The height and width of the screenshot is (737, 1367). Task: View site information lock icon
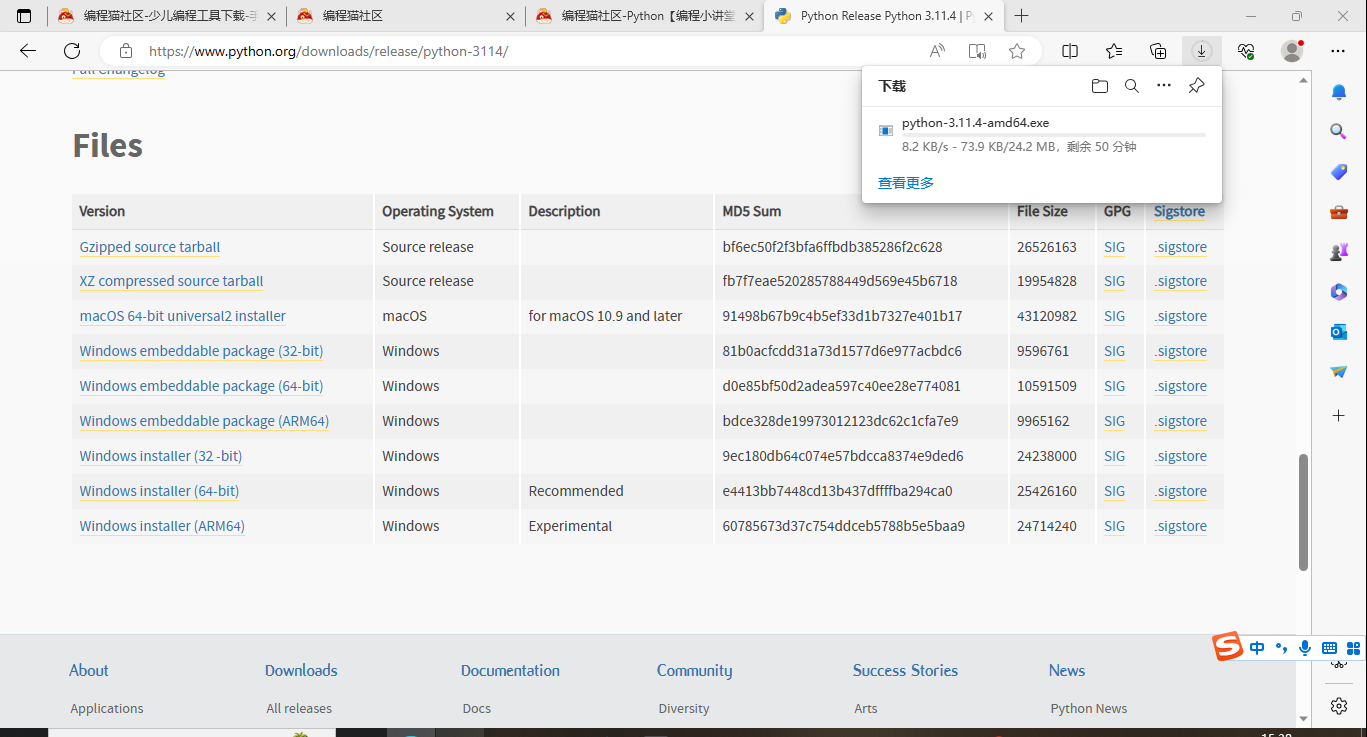click(x=125, y=51)
